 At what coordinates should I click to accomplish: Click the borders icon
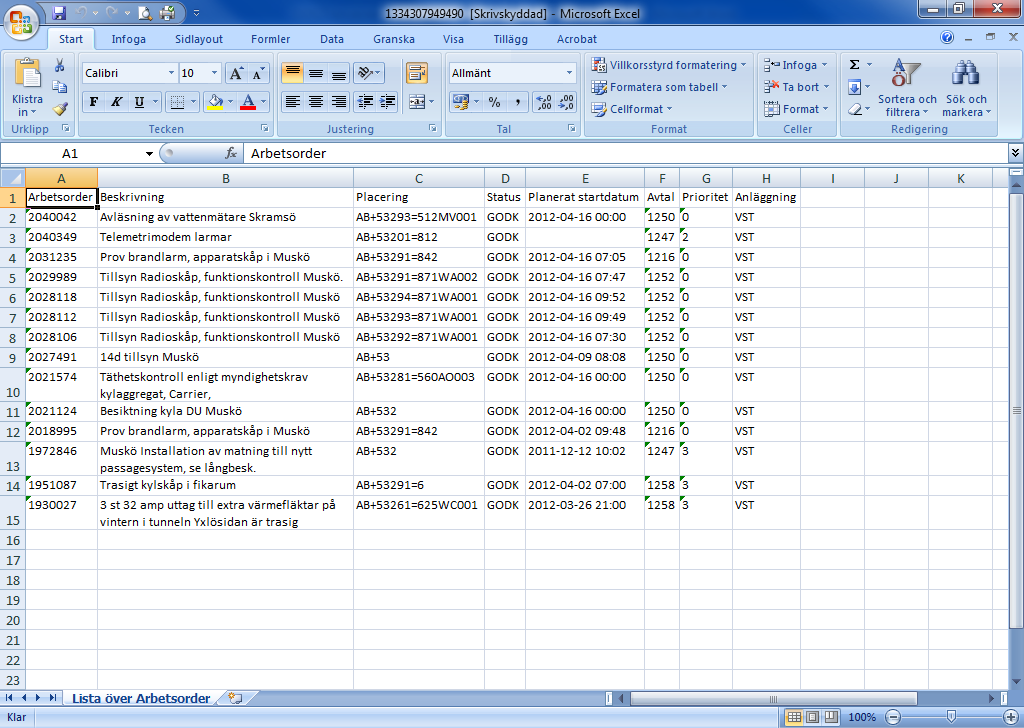tap(176, 102)
